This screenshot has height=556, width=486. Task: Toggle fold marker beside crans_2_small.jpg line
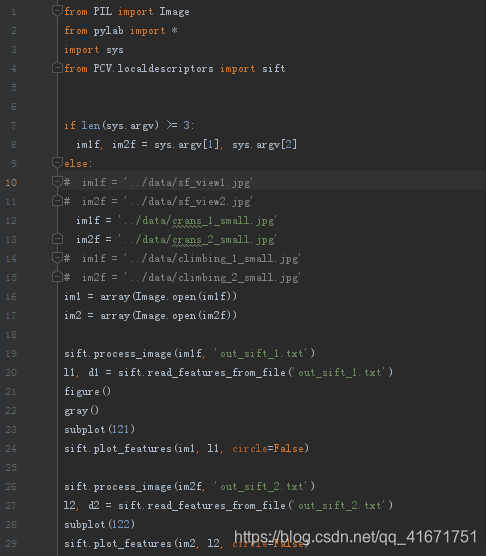pos(57,239)
